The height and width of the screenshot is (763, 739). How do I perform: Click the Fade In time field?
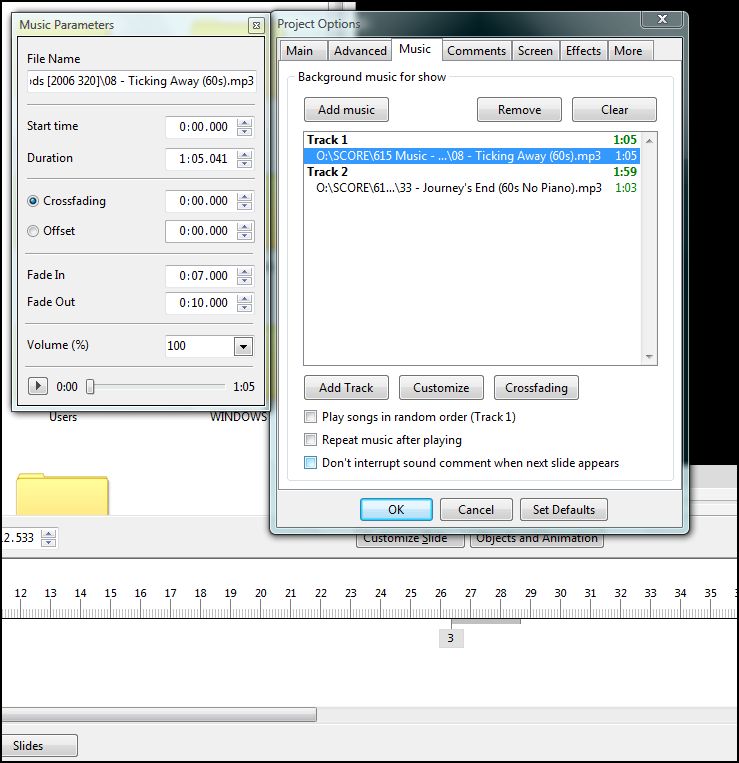click(200, 276)
